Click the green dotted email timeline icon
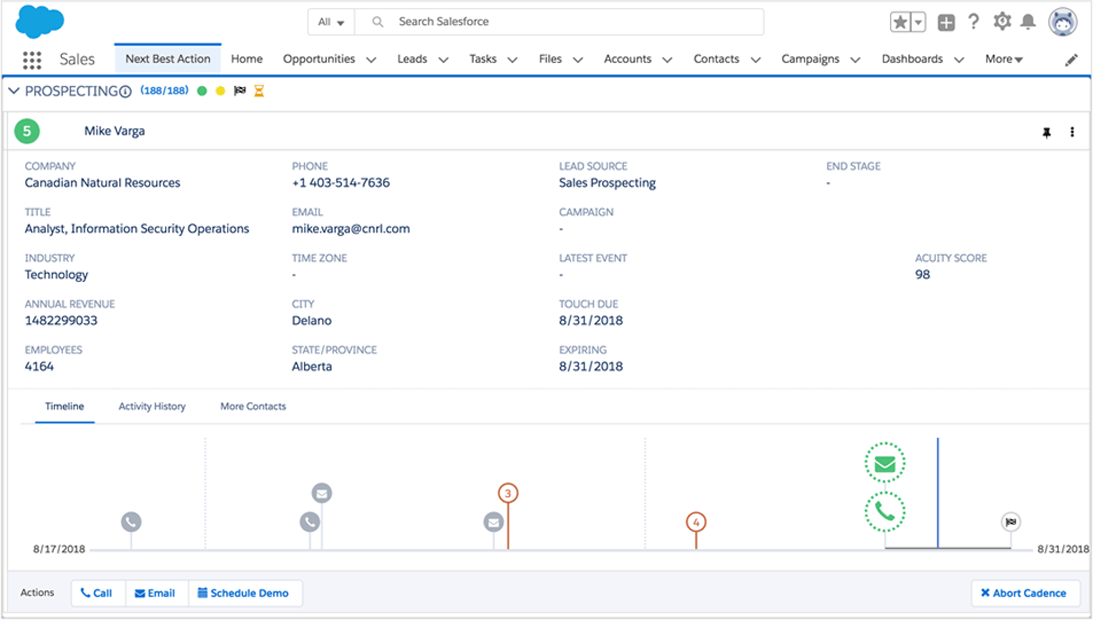 (885, 463)
